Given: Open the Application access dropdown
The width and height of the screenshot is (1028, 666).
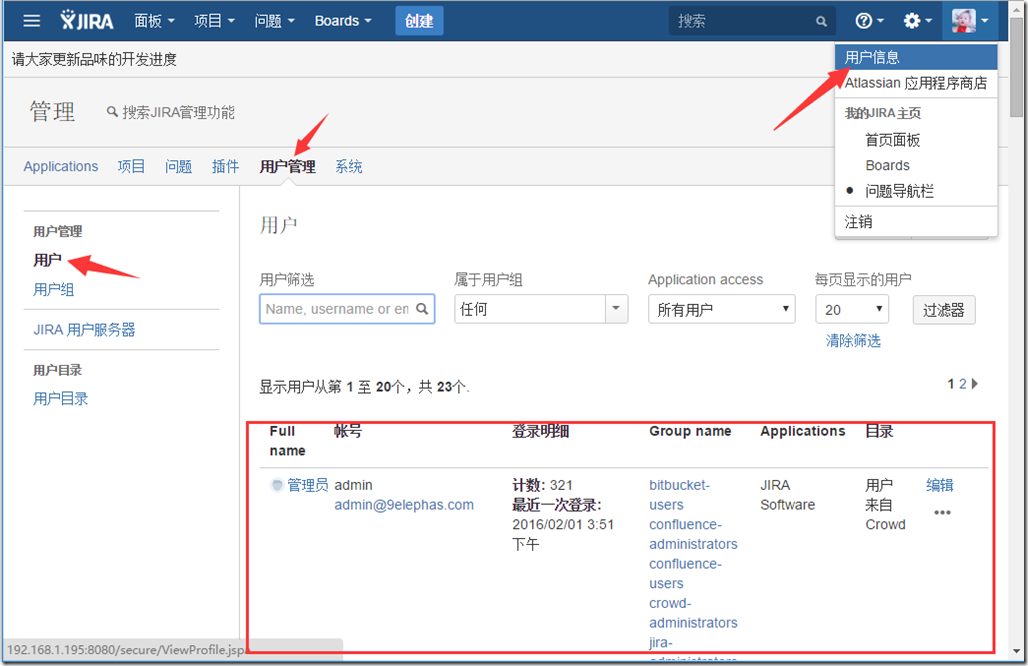Looking at the screenshot, I should pos(721,310).
